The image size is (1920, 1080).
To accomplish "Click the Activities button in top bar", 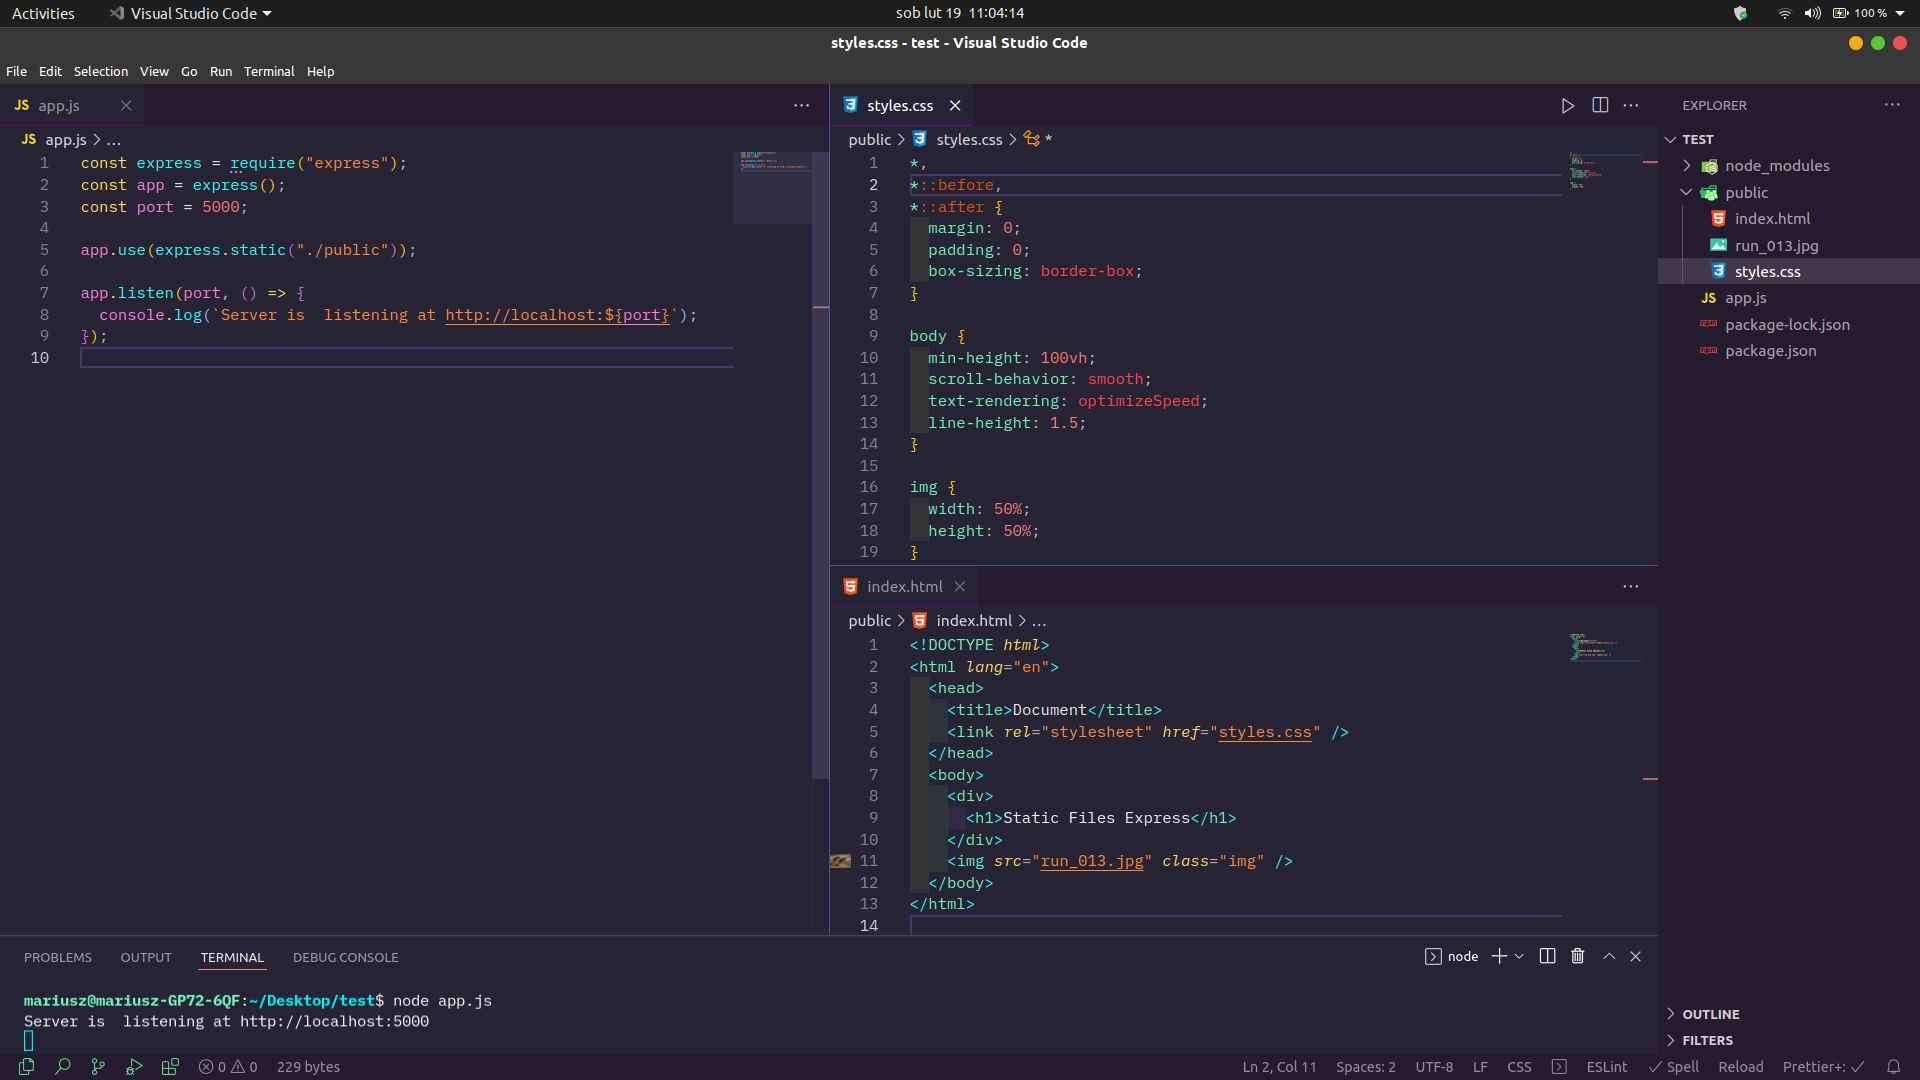I will [43, 13].
